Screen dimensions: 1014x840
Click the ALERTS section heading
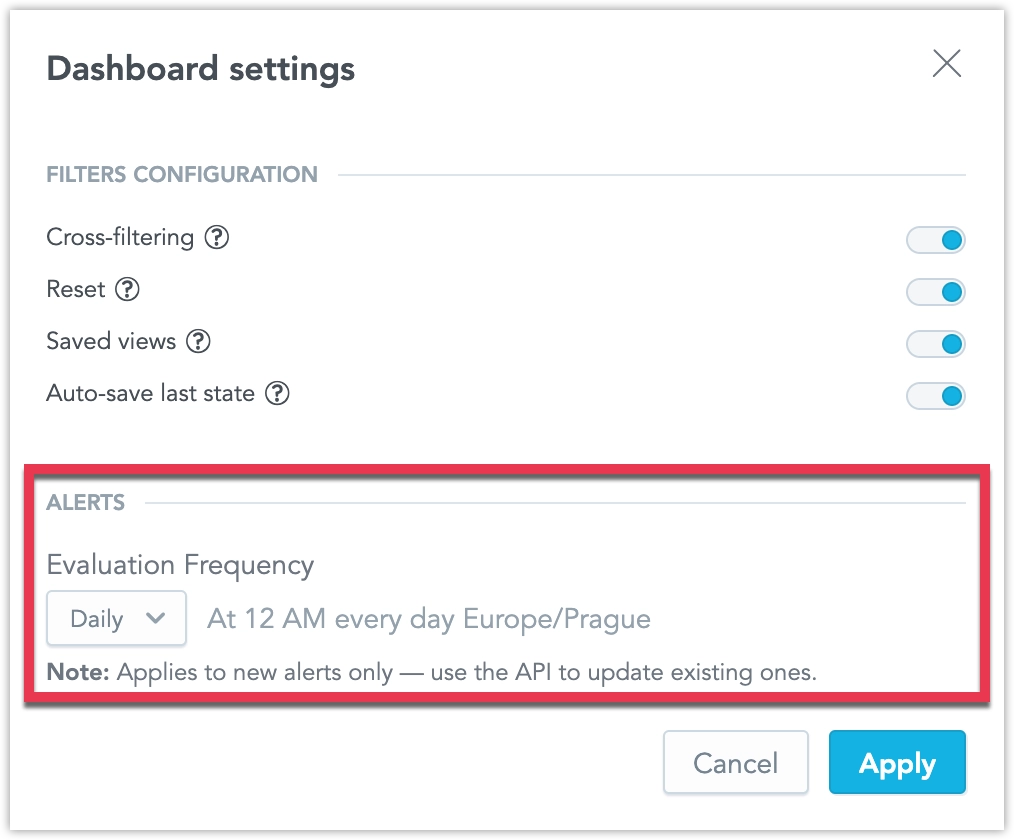pyautogui.click(x=85, y=503)
